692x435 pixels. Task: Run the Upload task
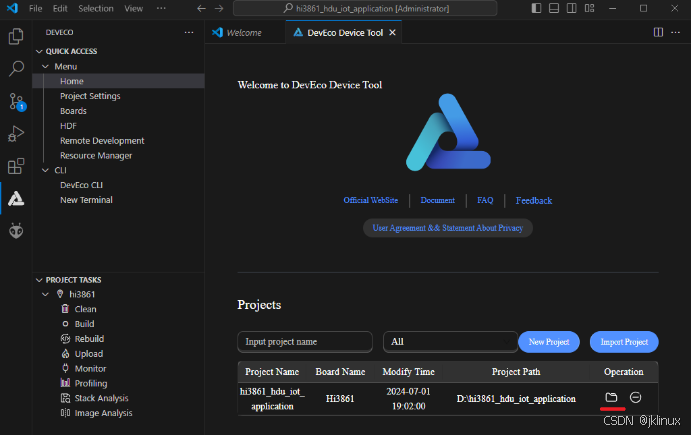point(89,354)
